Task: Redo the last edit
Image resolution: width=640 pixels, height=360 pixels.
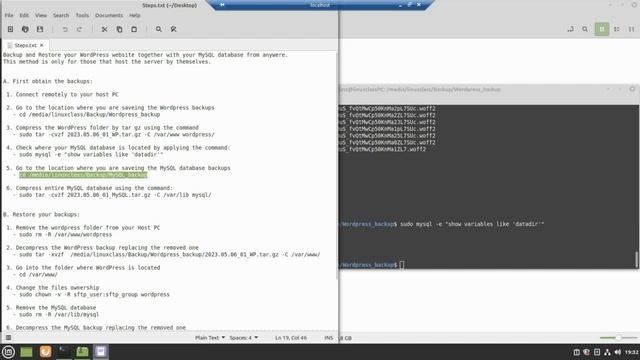Action: [80, 29]
